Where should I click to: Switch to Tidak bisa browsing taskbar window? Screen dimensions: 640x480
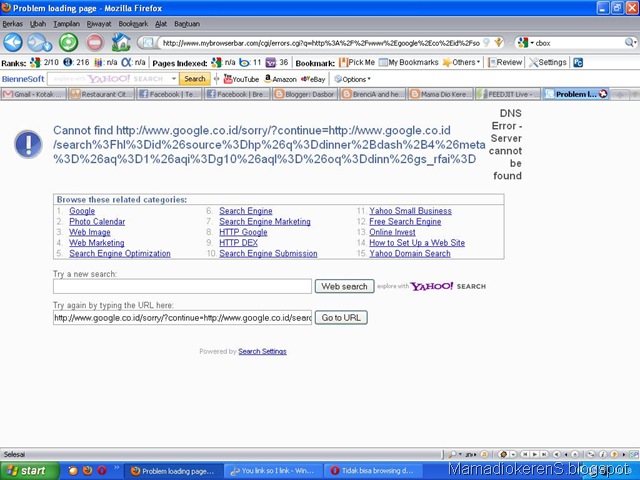[372, 471]
